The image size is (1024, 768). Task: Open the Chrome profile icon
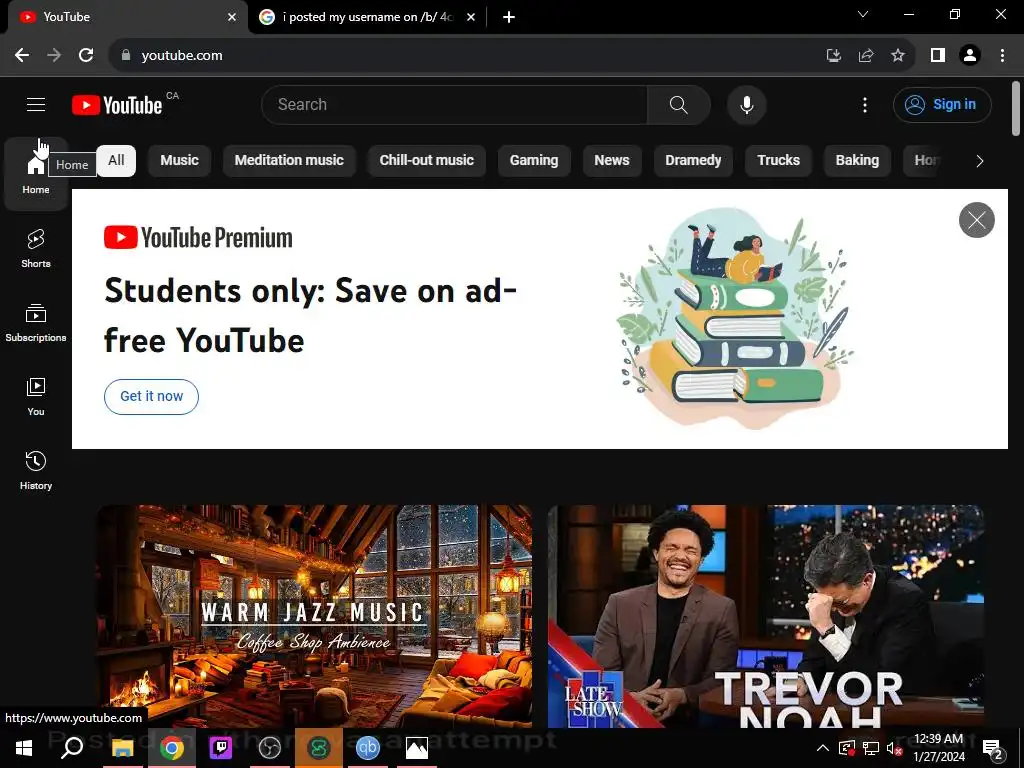coord(970,56)
